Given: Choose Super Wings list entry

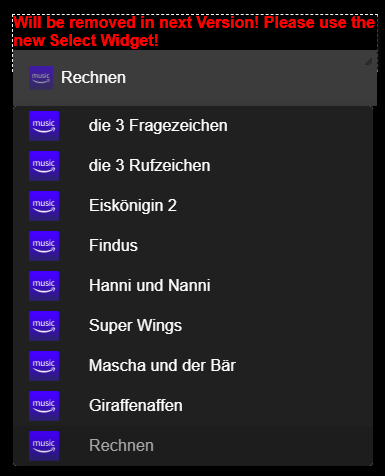Looking at the screenshot, I should pyautogui.click(x=193, y=326).
